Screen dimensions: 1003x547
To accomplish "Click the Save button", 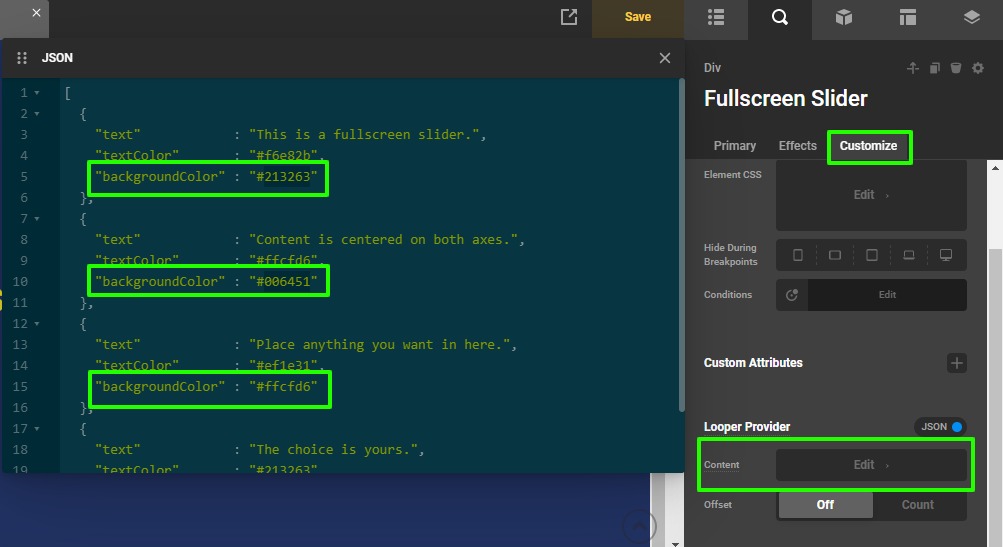I will tap(638, 17).
